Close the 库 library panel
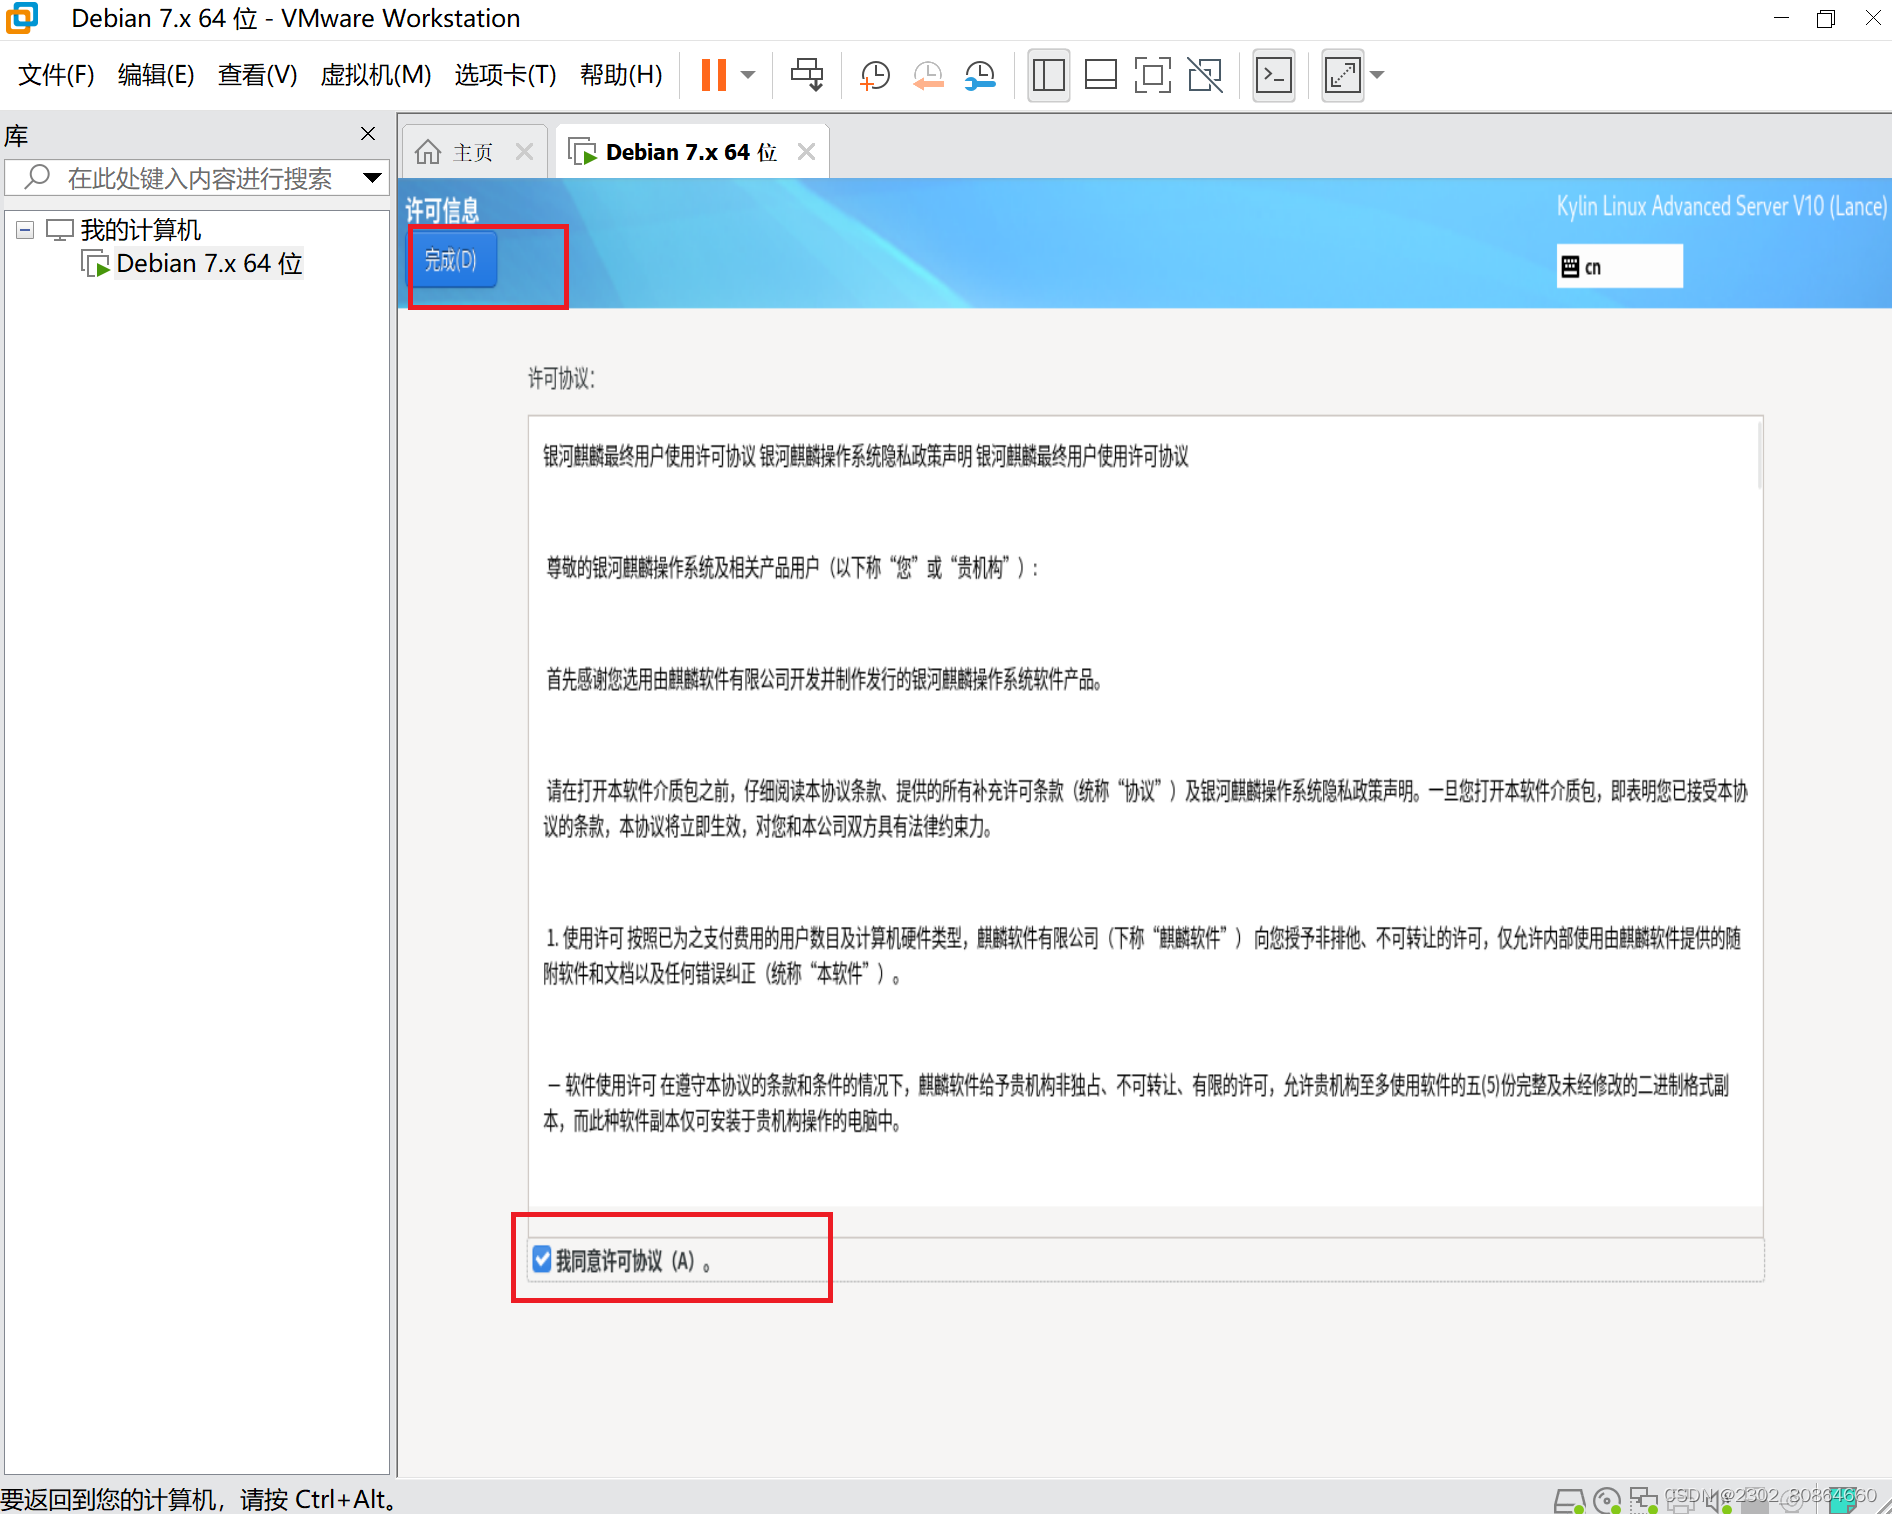Screen dimensions: 1892x1514 pyautogui.click(x=368, y=134)
